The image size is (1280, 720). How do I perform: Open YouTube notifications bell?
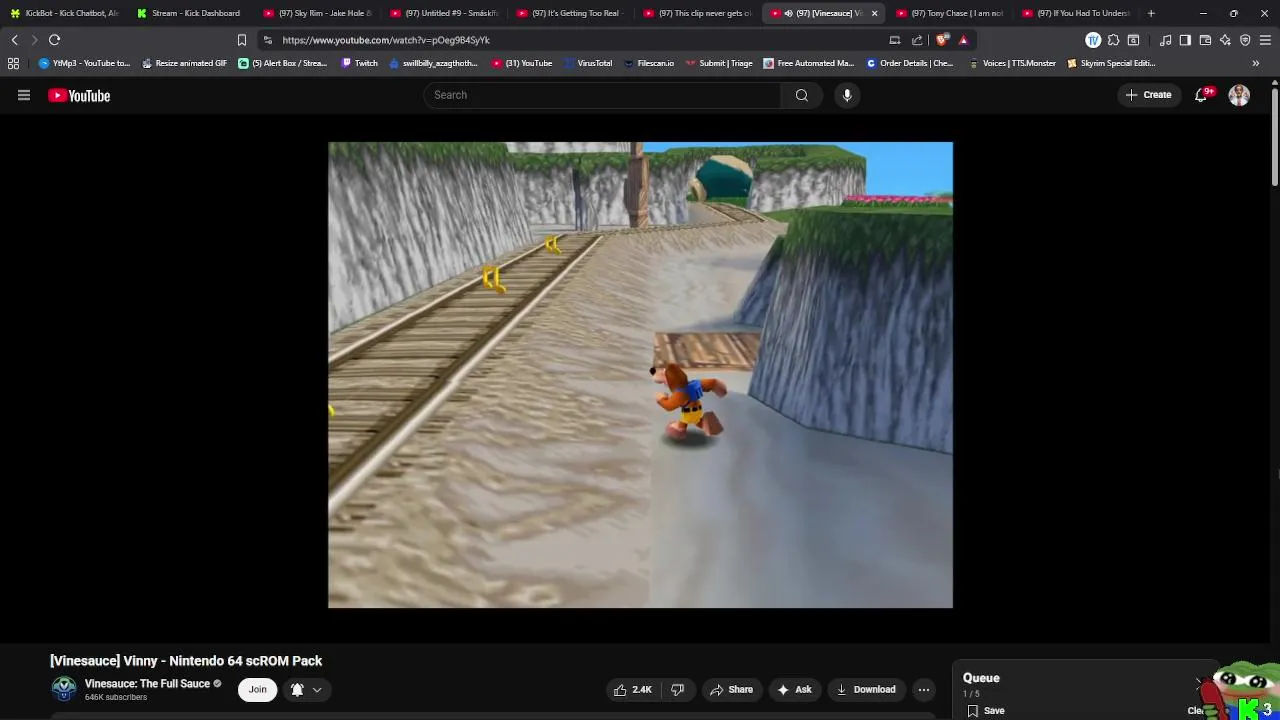click(x=1201, y=95)
